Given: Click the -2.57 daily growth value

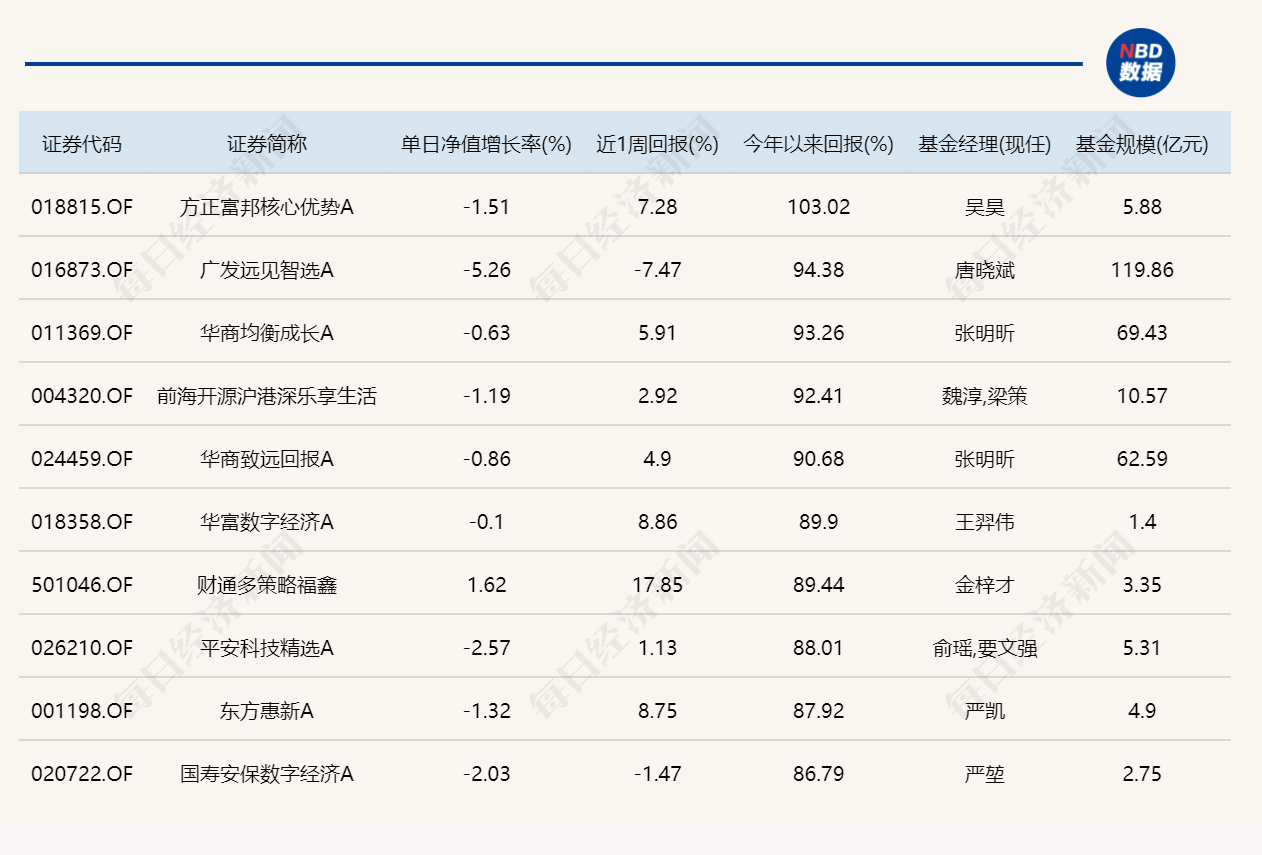Looking at the screenshot, I should [487, 648].
